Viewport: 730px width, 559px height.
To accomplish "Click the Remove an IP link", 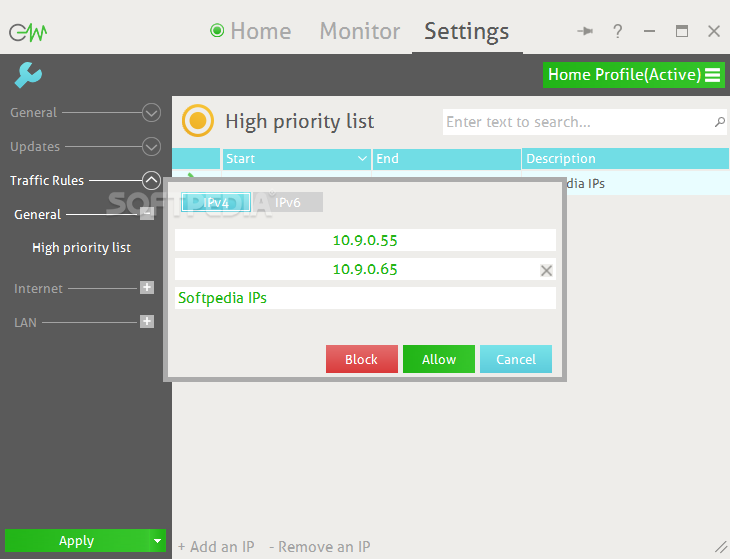I will click(x=320, y=547).
